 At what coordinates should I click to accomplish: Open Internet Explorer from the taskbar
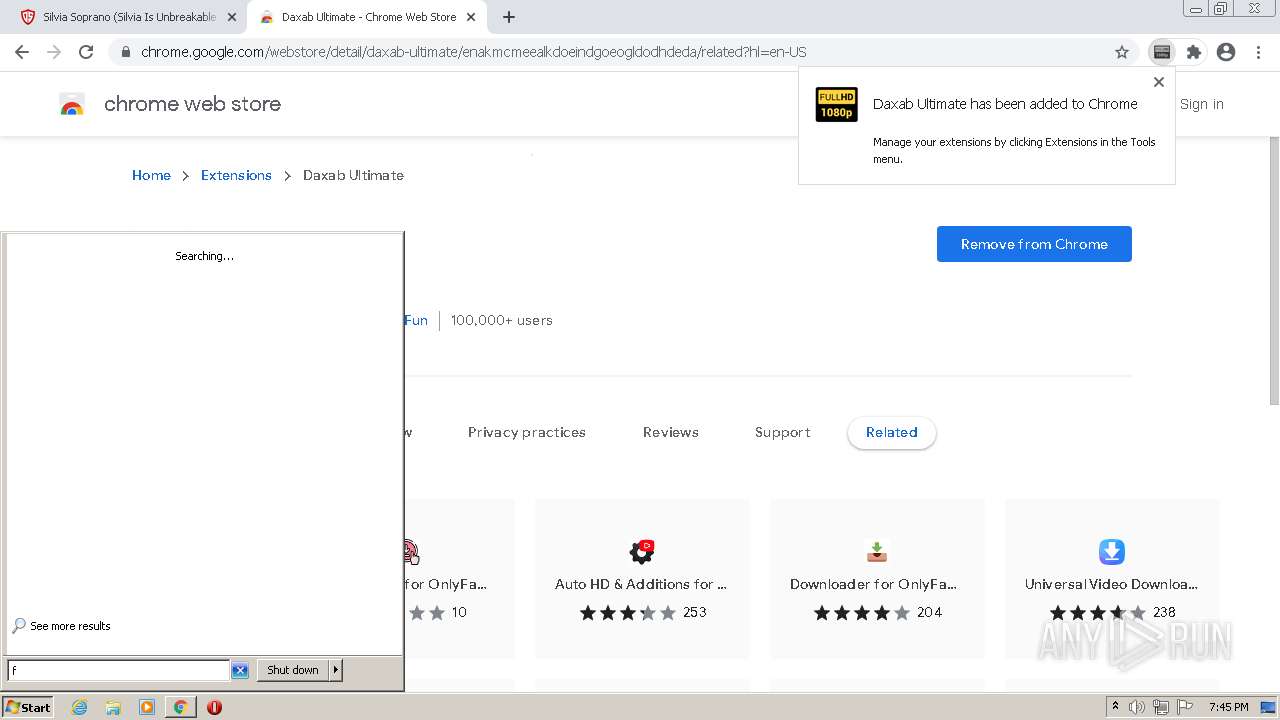pyautogui.click(x=80, y=707)
